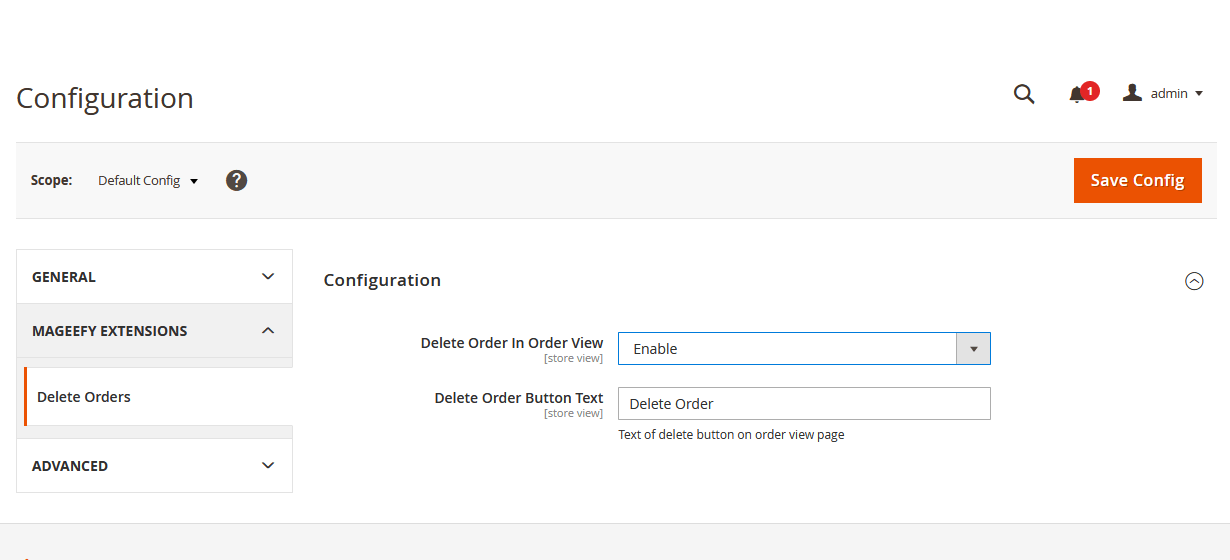The height and width of the screenshot is (560, 1230).
Task: Collapse the MAGEEFY EXTENSIONS section
Action: tap(154, 331)
